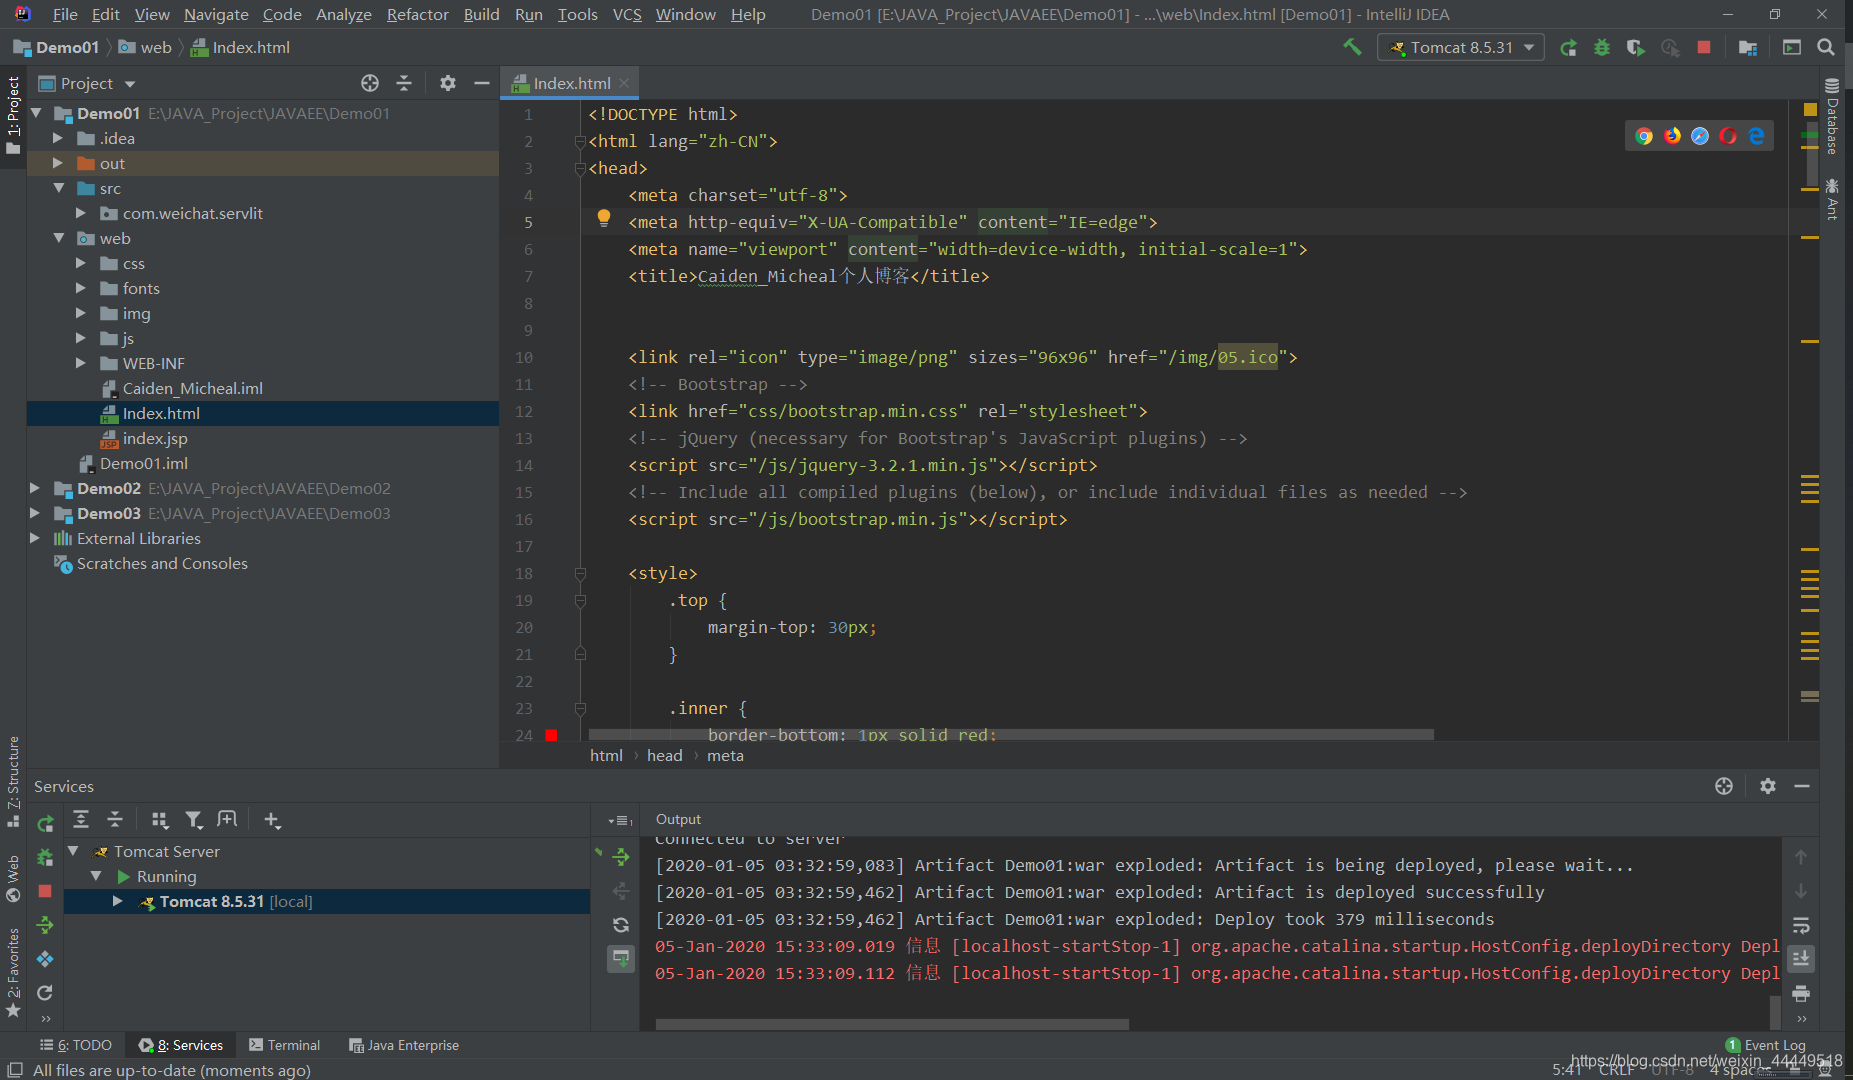
Task: Open the Tools menu
Action: (577, 14)
